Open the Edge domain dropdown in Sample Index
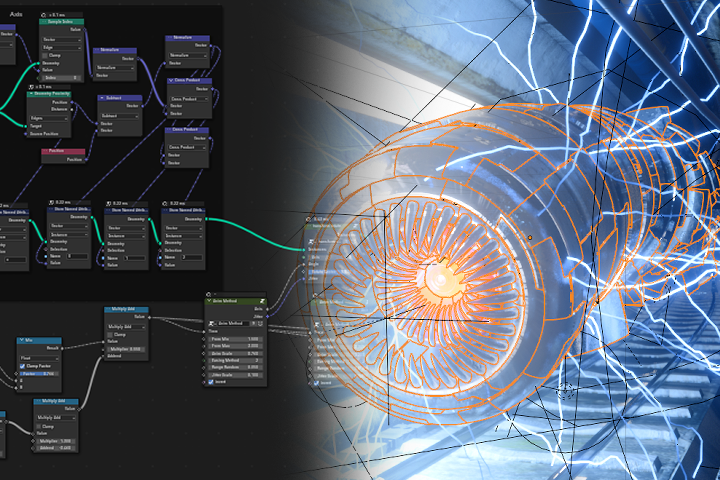The image size is (720, 480). pyautogui.click(x=62, y=47)
